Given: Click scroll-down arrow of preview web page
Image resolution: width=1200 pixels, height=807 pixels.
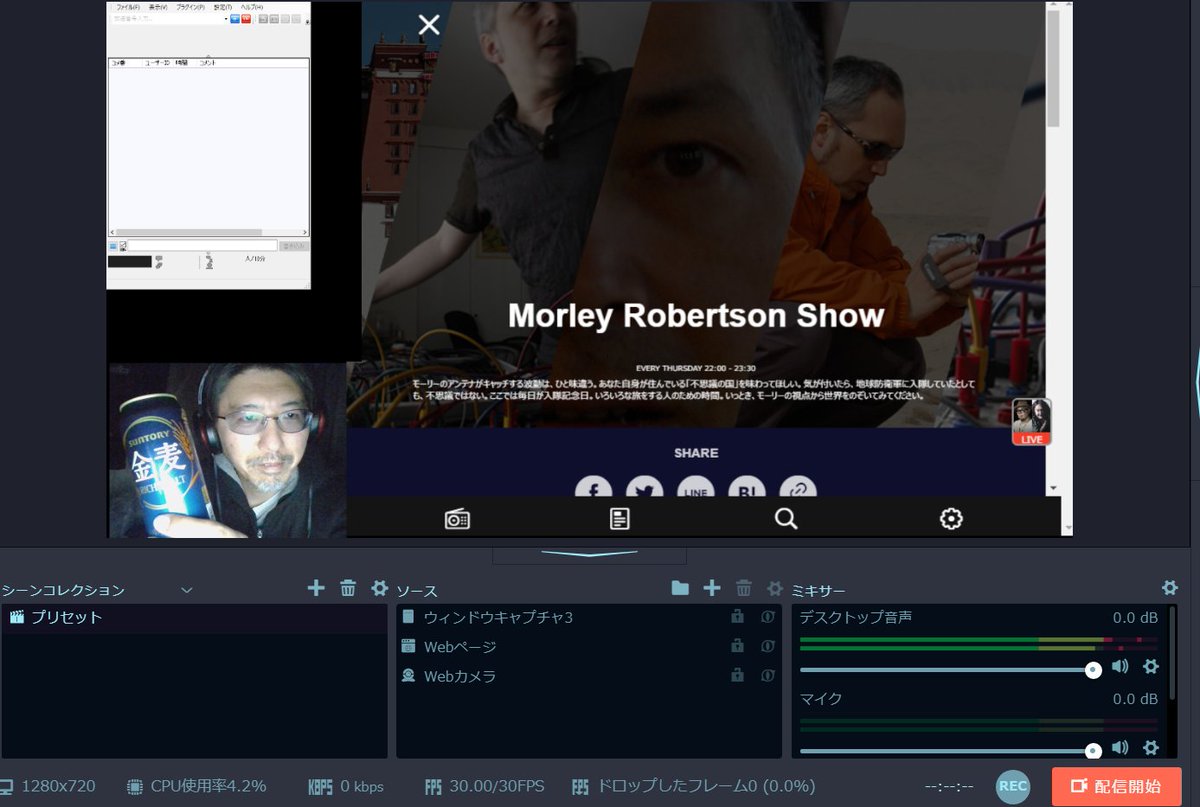Looking at the screenshot, I should [1053, 488].
